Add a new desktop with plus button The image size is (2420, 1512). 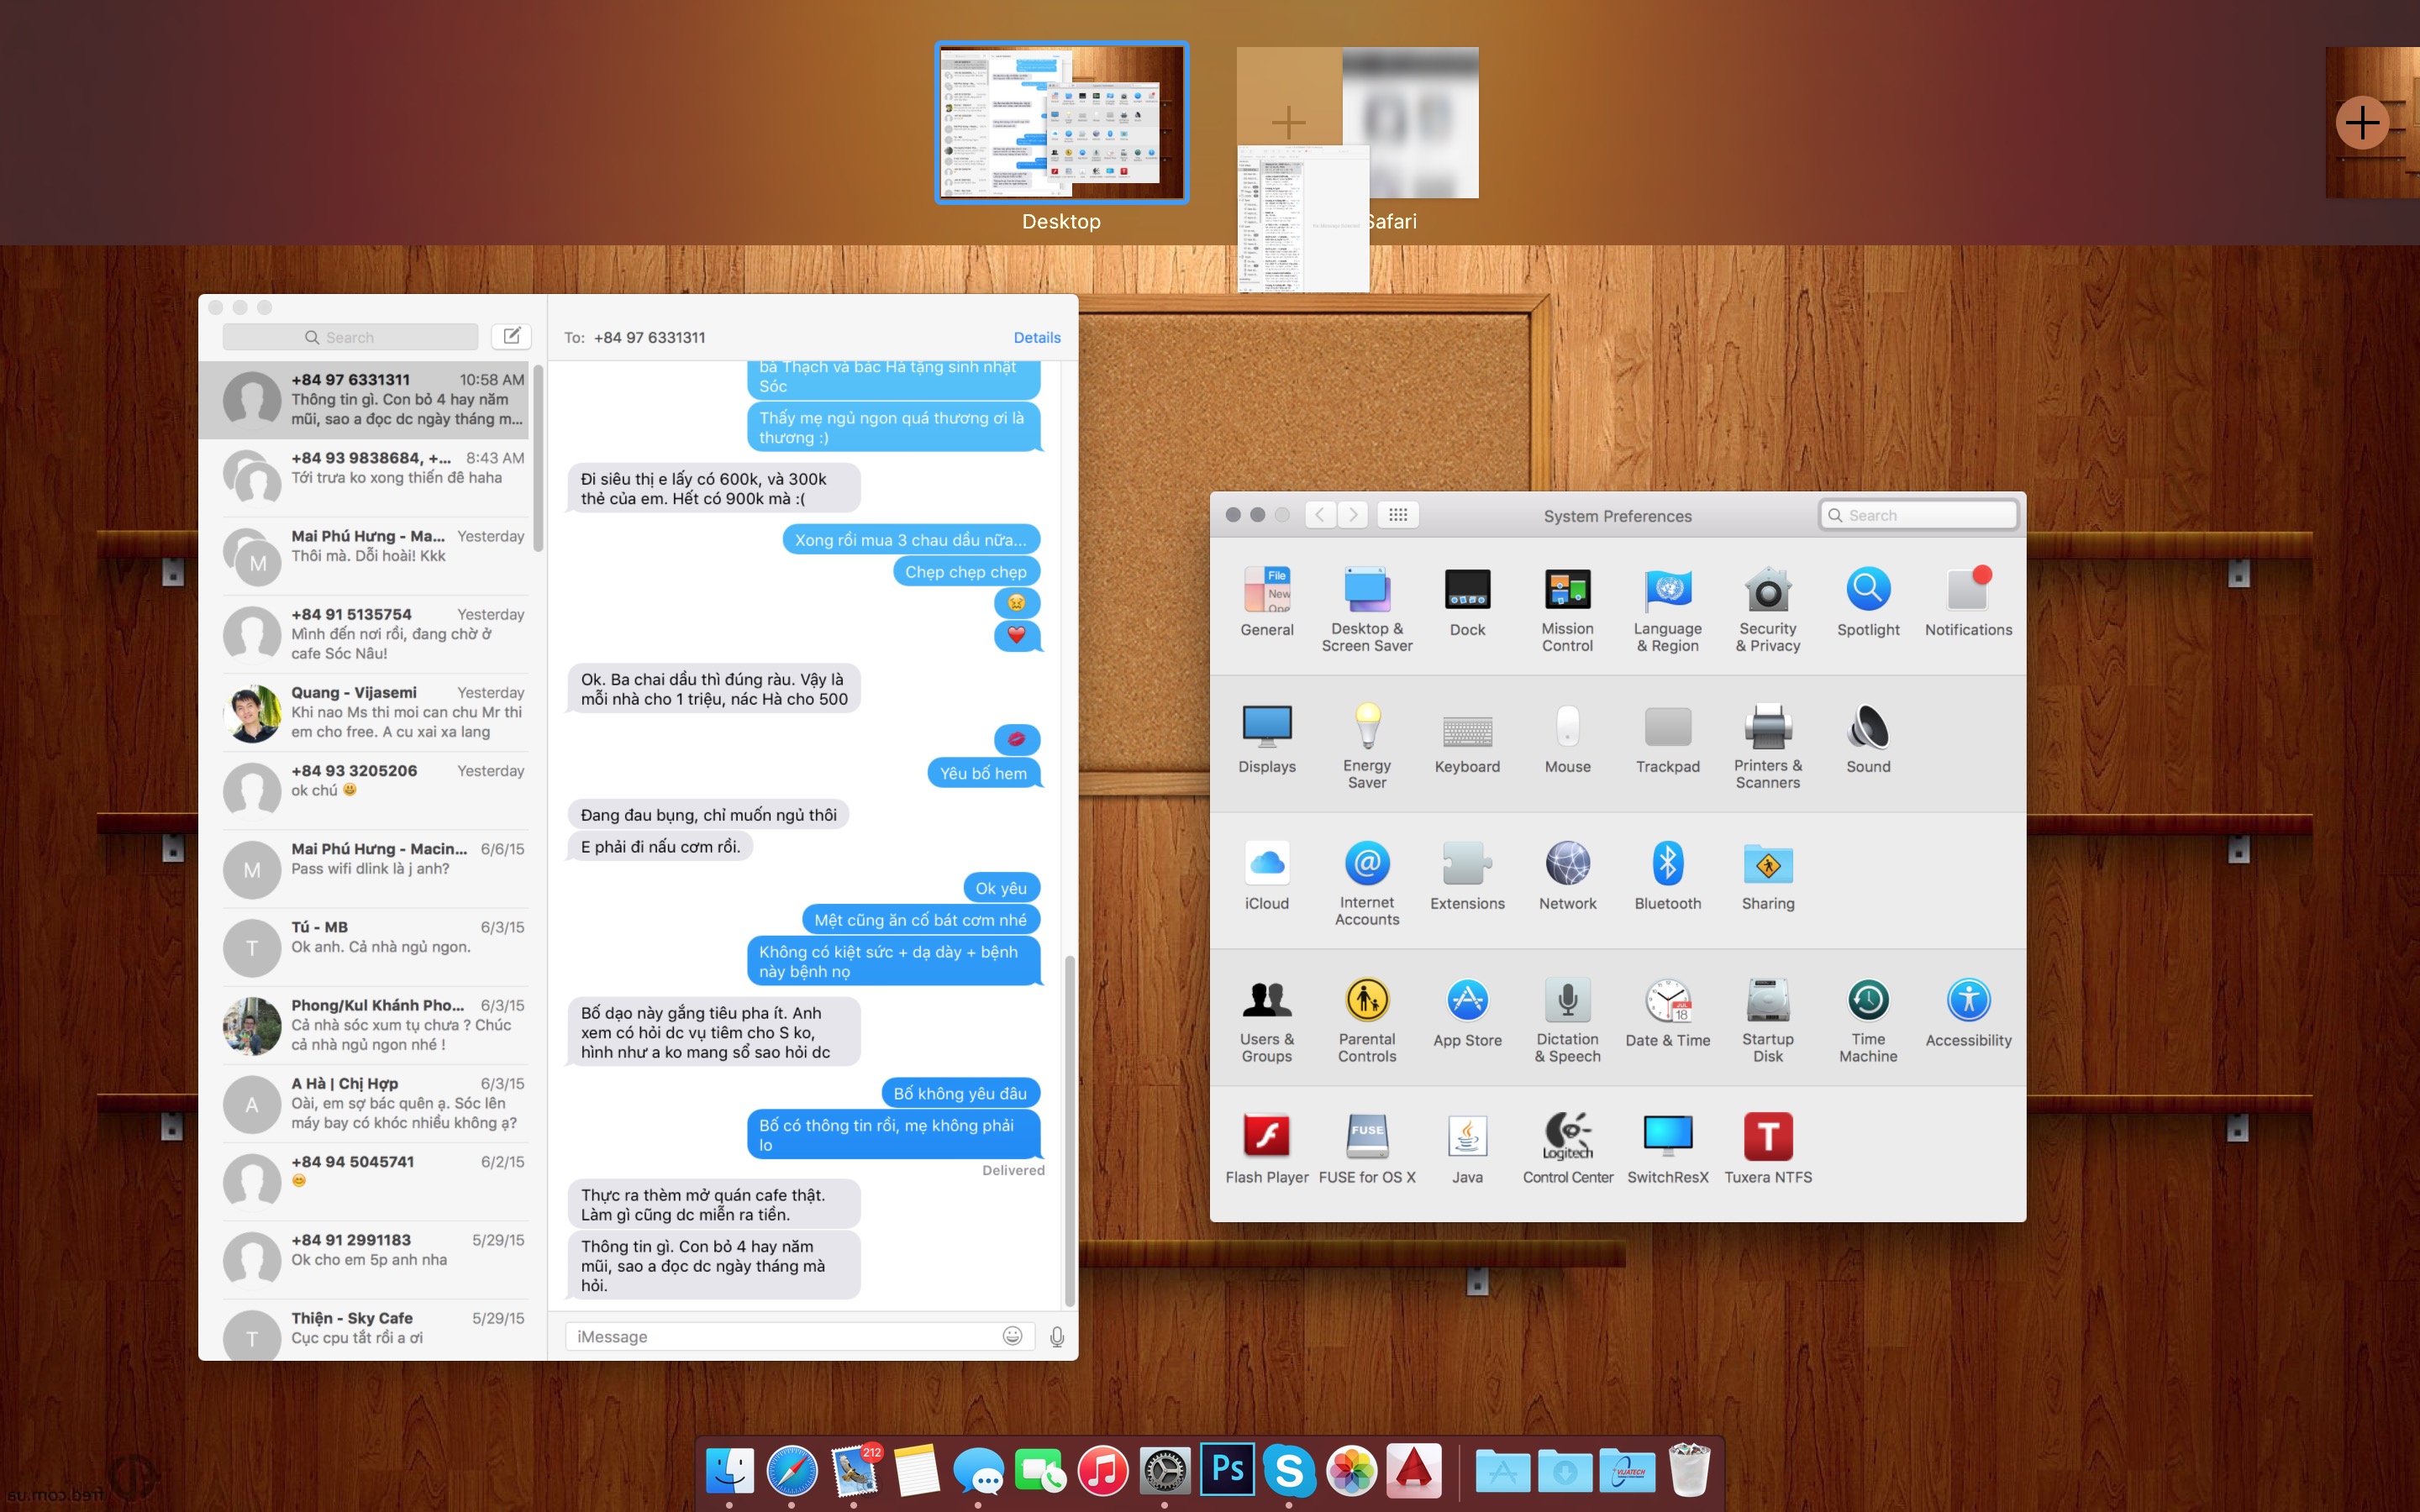coord(2361,123)
